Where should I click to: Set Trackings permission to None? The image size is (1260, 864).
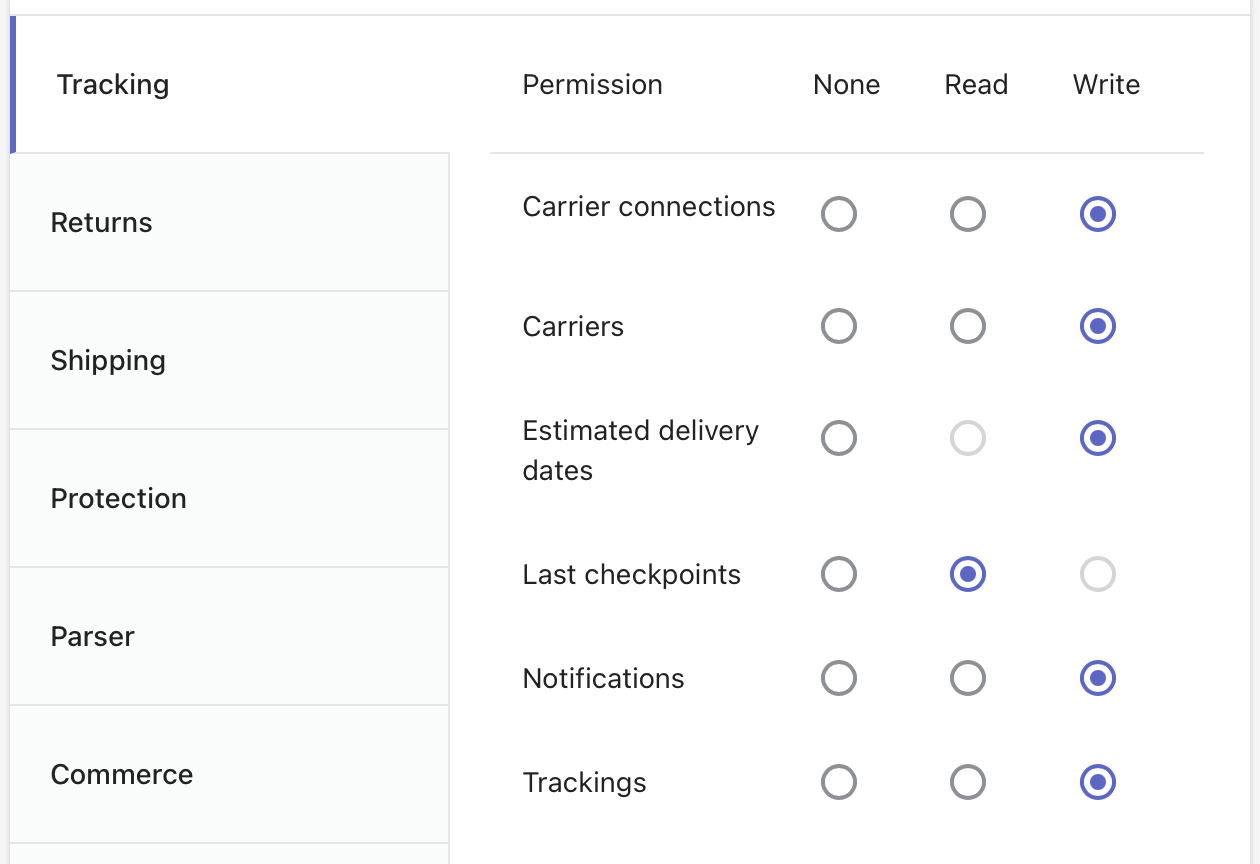(838, 782)
